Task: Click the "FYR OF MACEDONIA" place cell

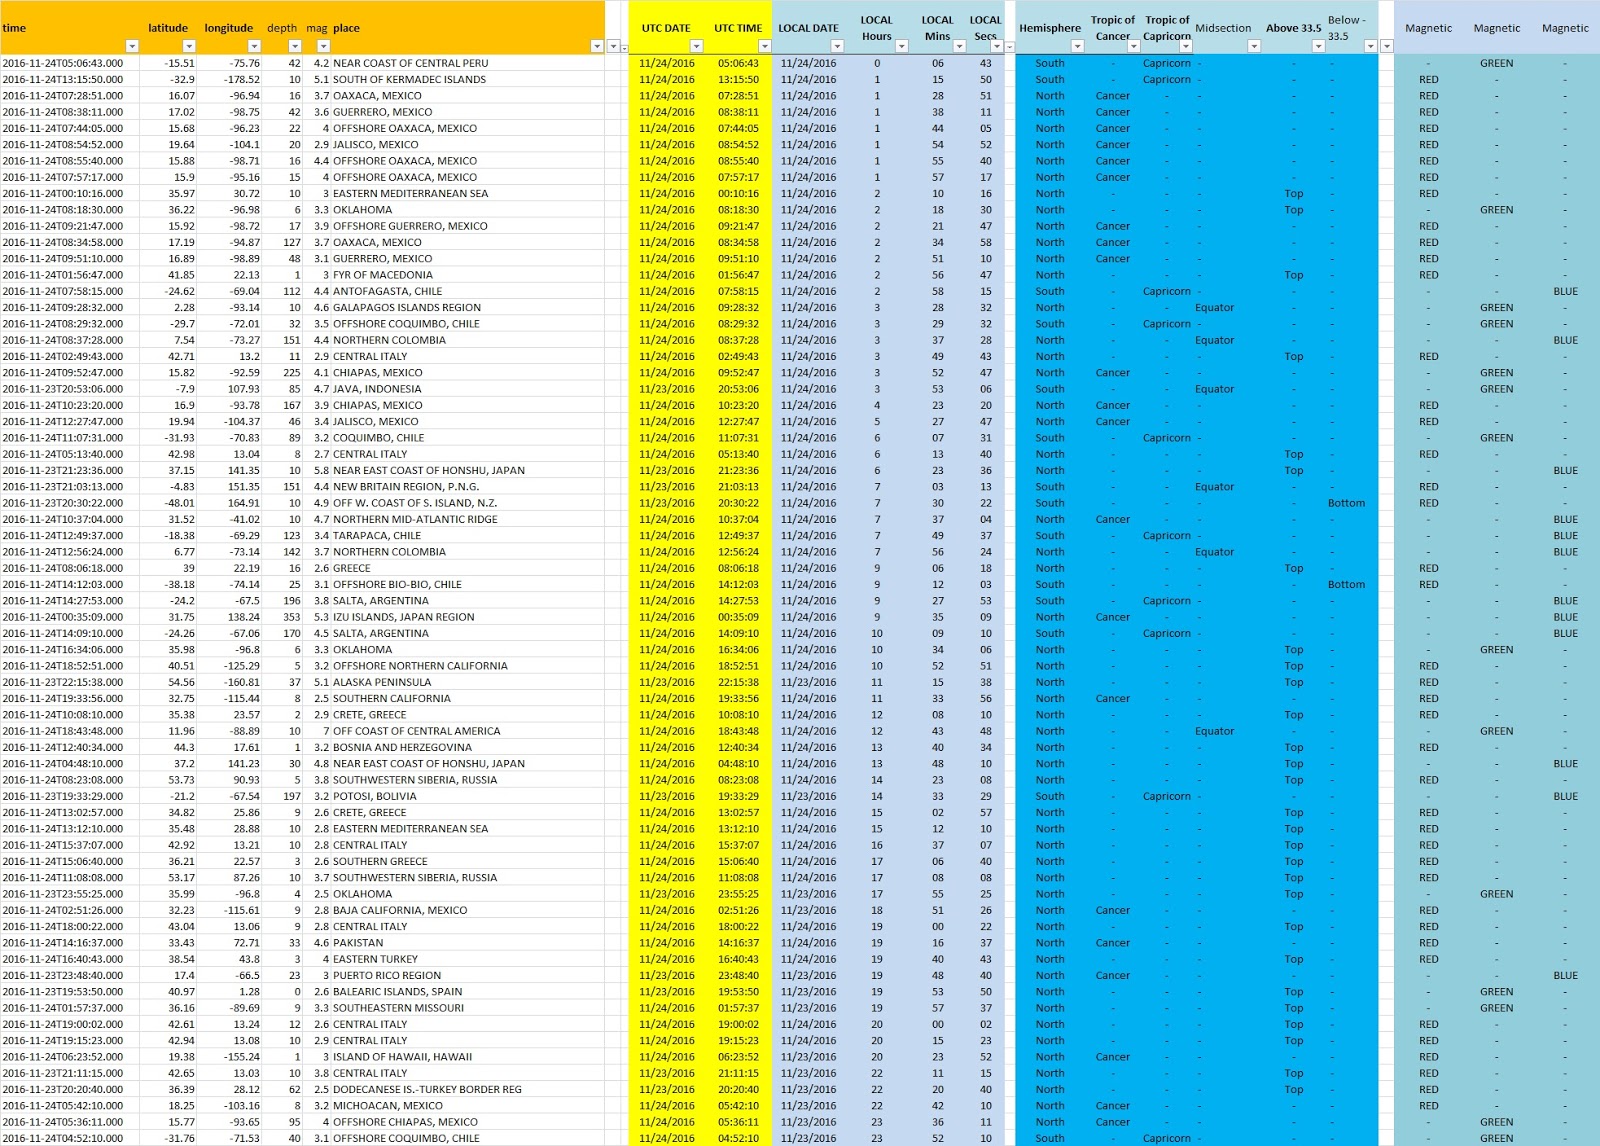Action: pos(468,275)
